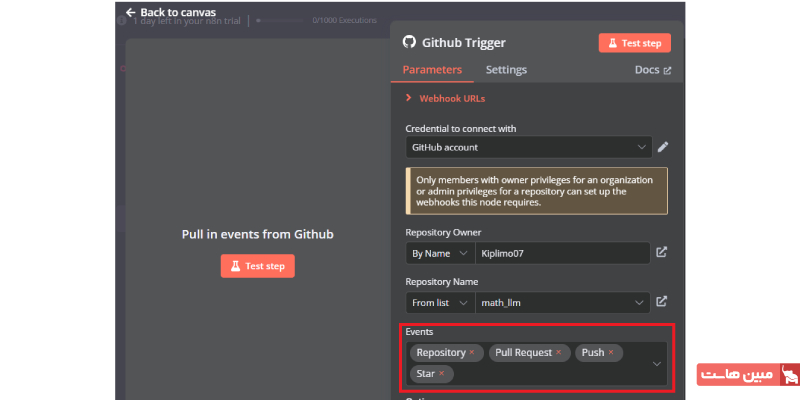800x400 pixels.
Task: Expand the Webhook URLs section
Action: [x=445, y=98]
